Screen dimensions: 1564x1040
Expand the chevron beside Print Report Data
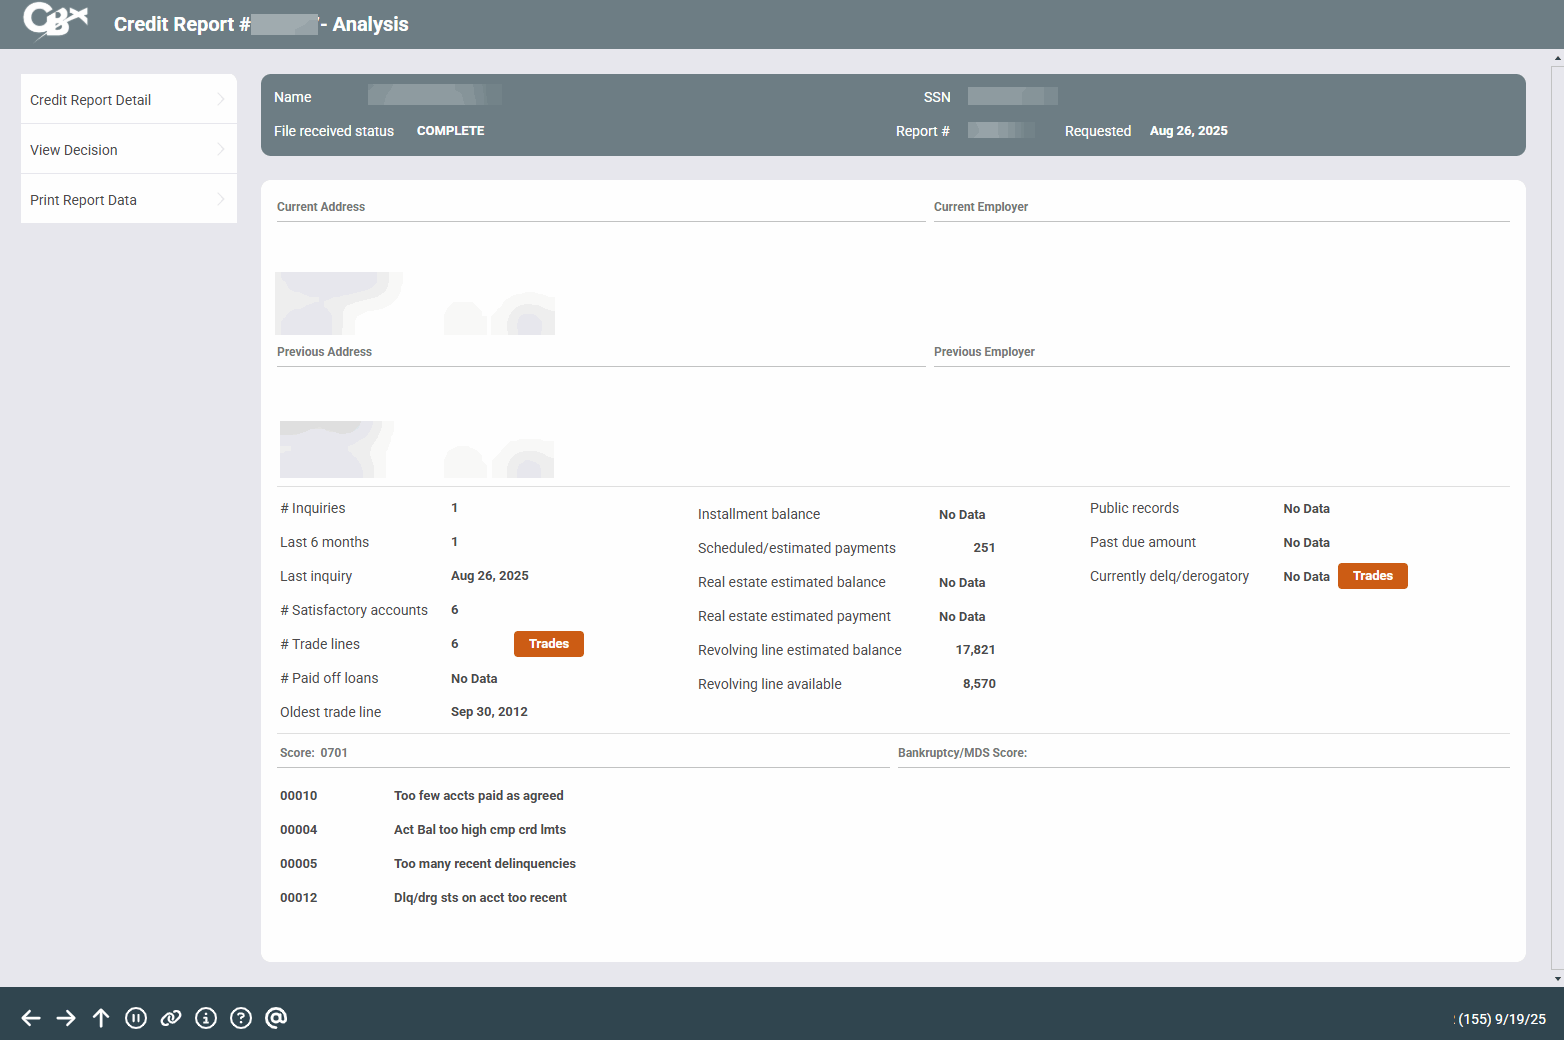[x=221, y=199]
